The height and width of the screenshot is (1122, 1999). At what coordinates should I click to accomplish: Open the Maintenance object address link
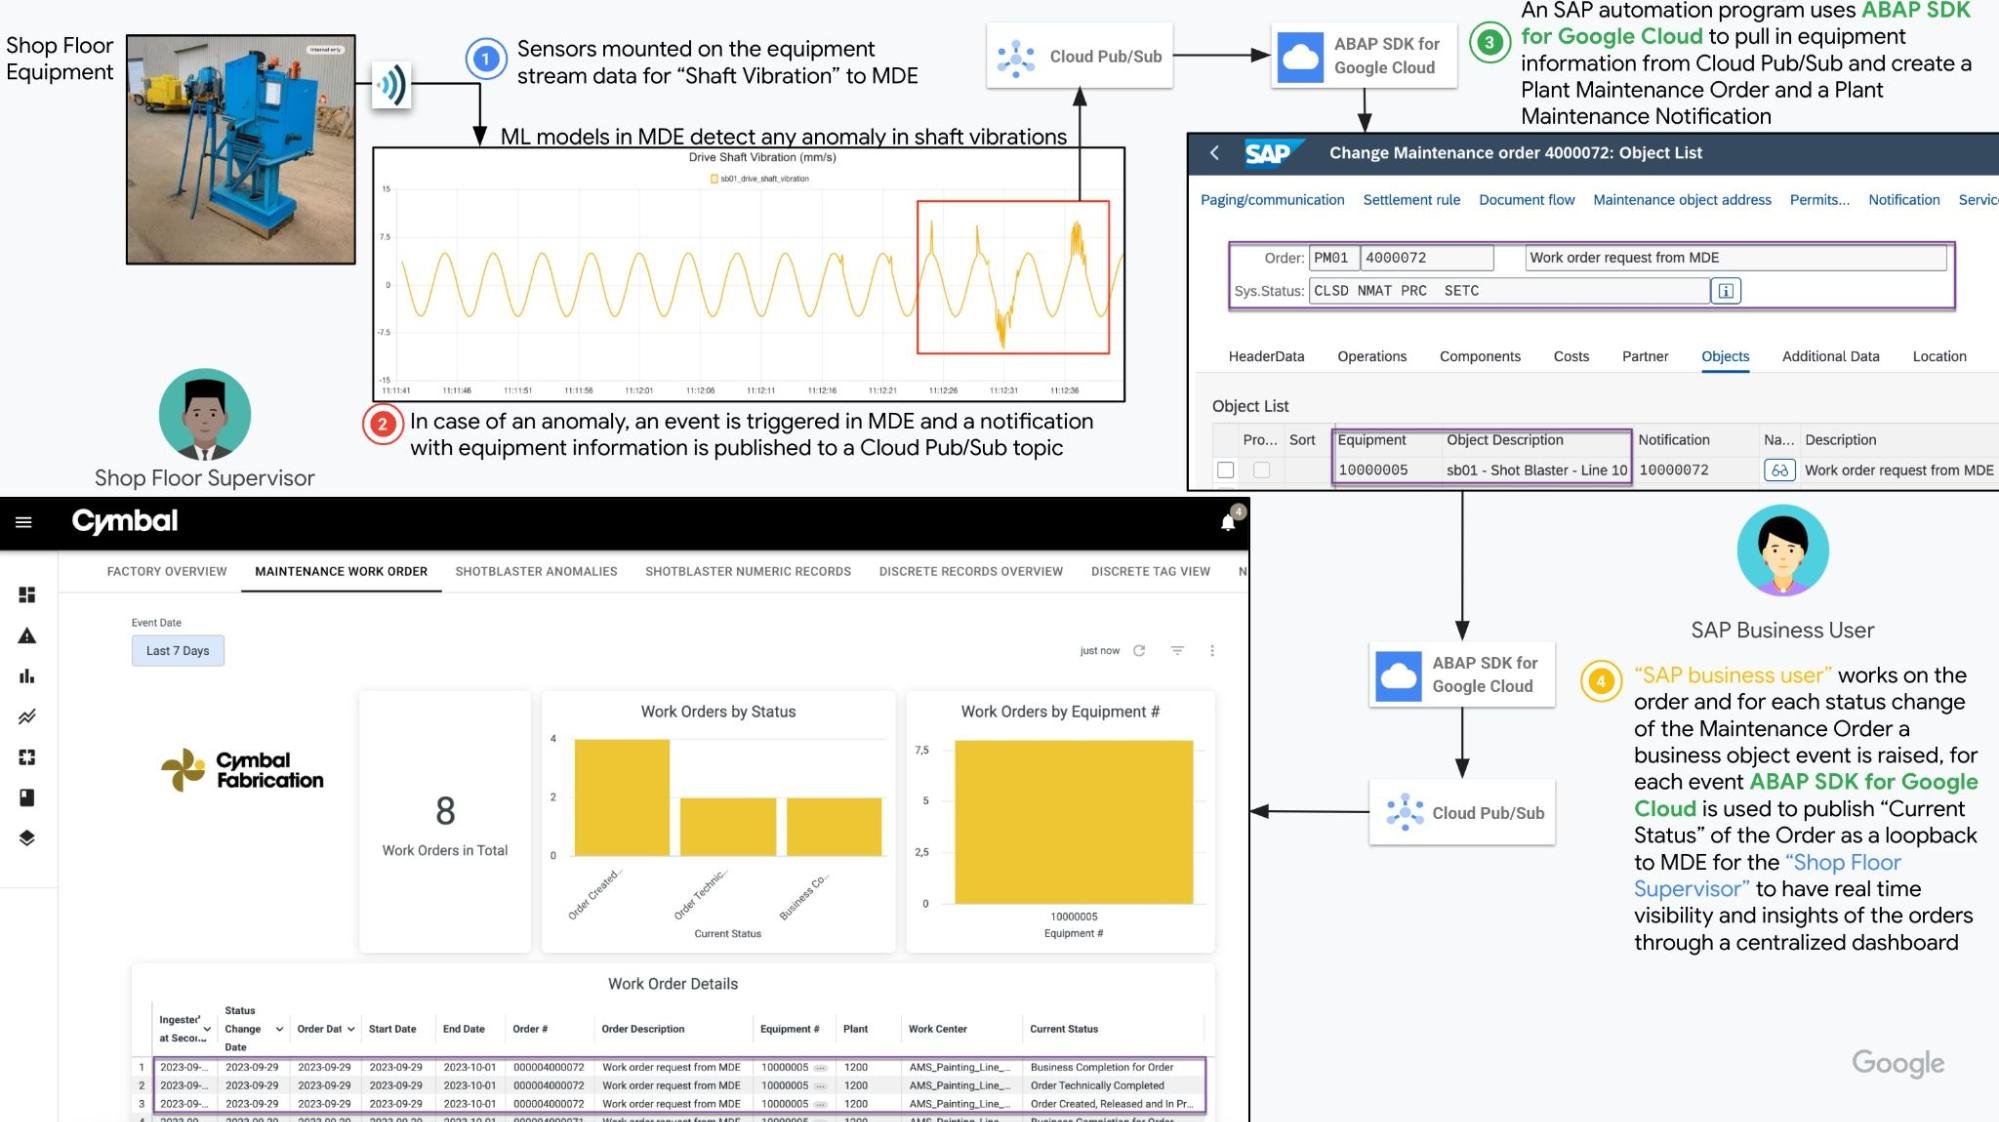click(1682, 200)
